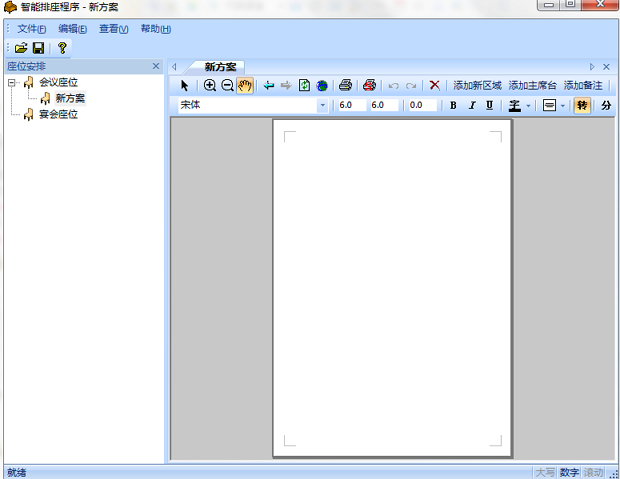Select the arrow pointer tool
620x479 pixels.
click(x=184, y=85)
